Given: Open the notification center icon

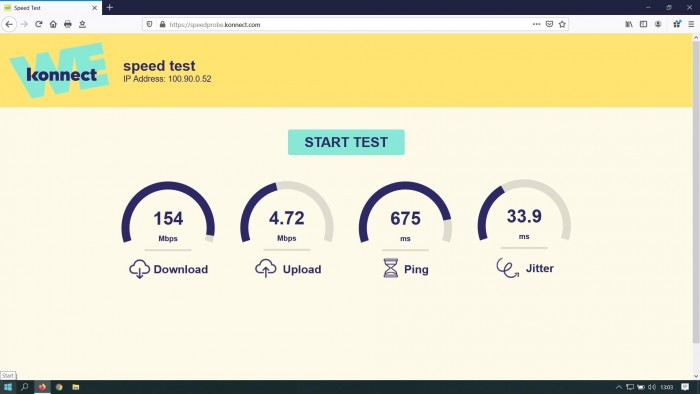Looking at the screenshot, I should point(685,387).
